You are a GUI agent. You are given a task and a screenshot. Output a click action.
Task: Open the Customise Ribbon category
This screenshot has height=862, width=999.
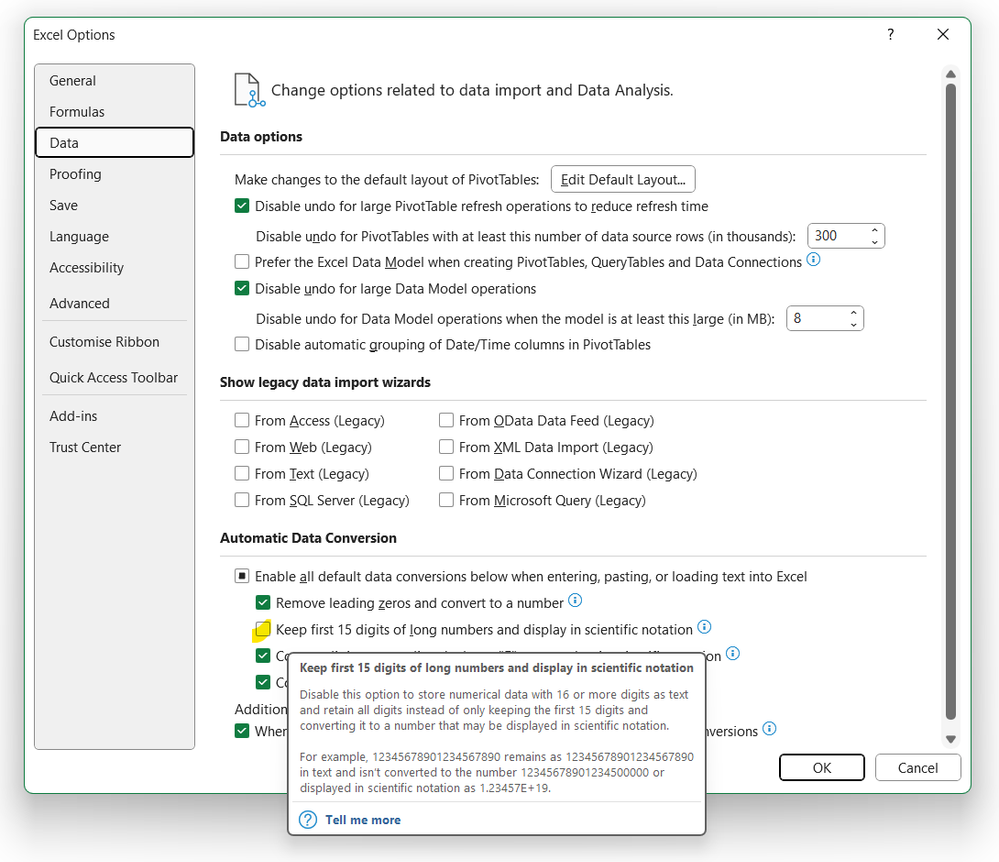[115, 342]
